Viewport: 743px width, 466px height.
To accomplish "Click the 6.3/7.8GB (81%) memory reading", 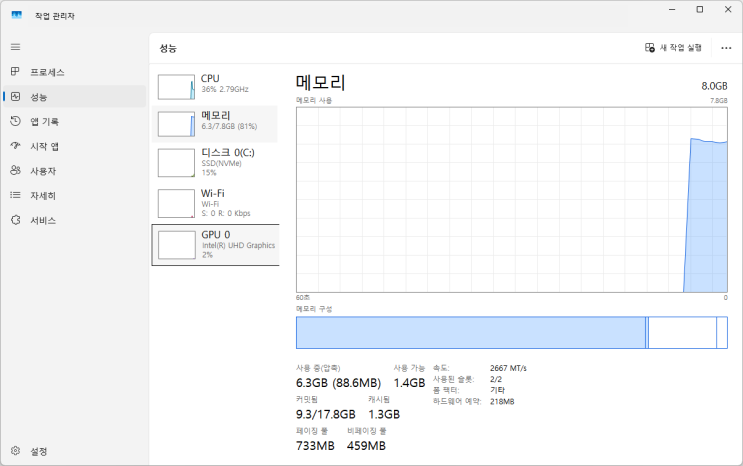I will coord(229,127).
